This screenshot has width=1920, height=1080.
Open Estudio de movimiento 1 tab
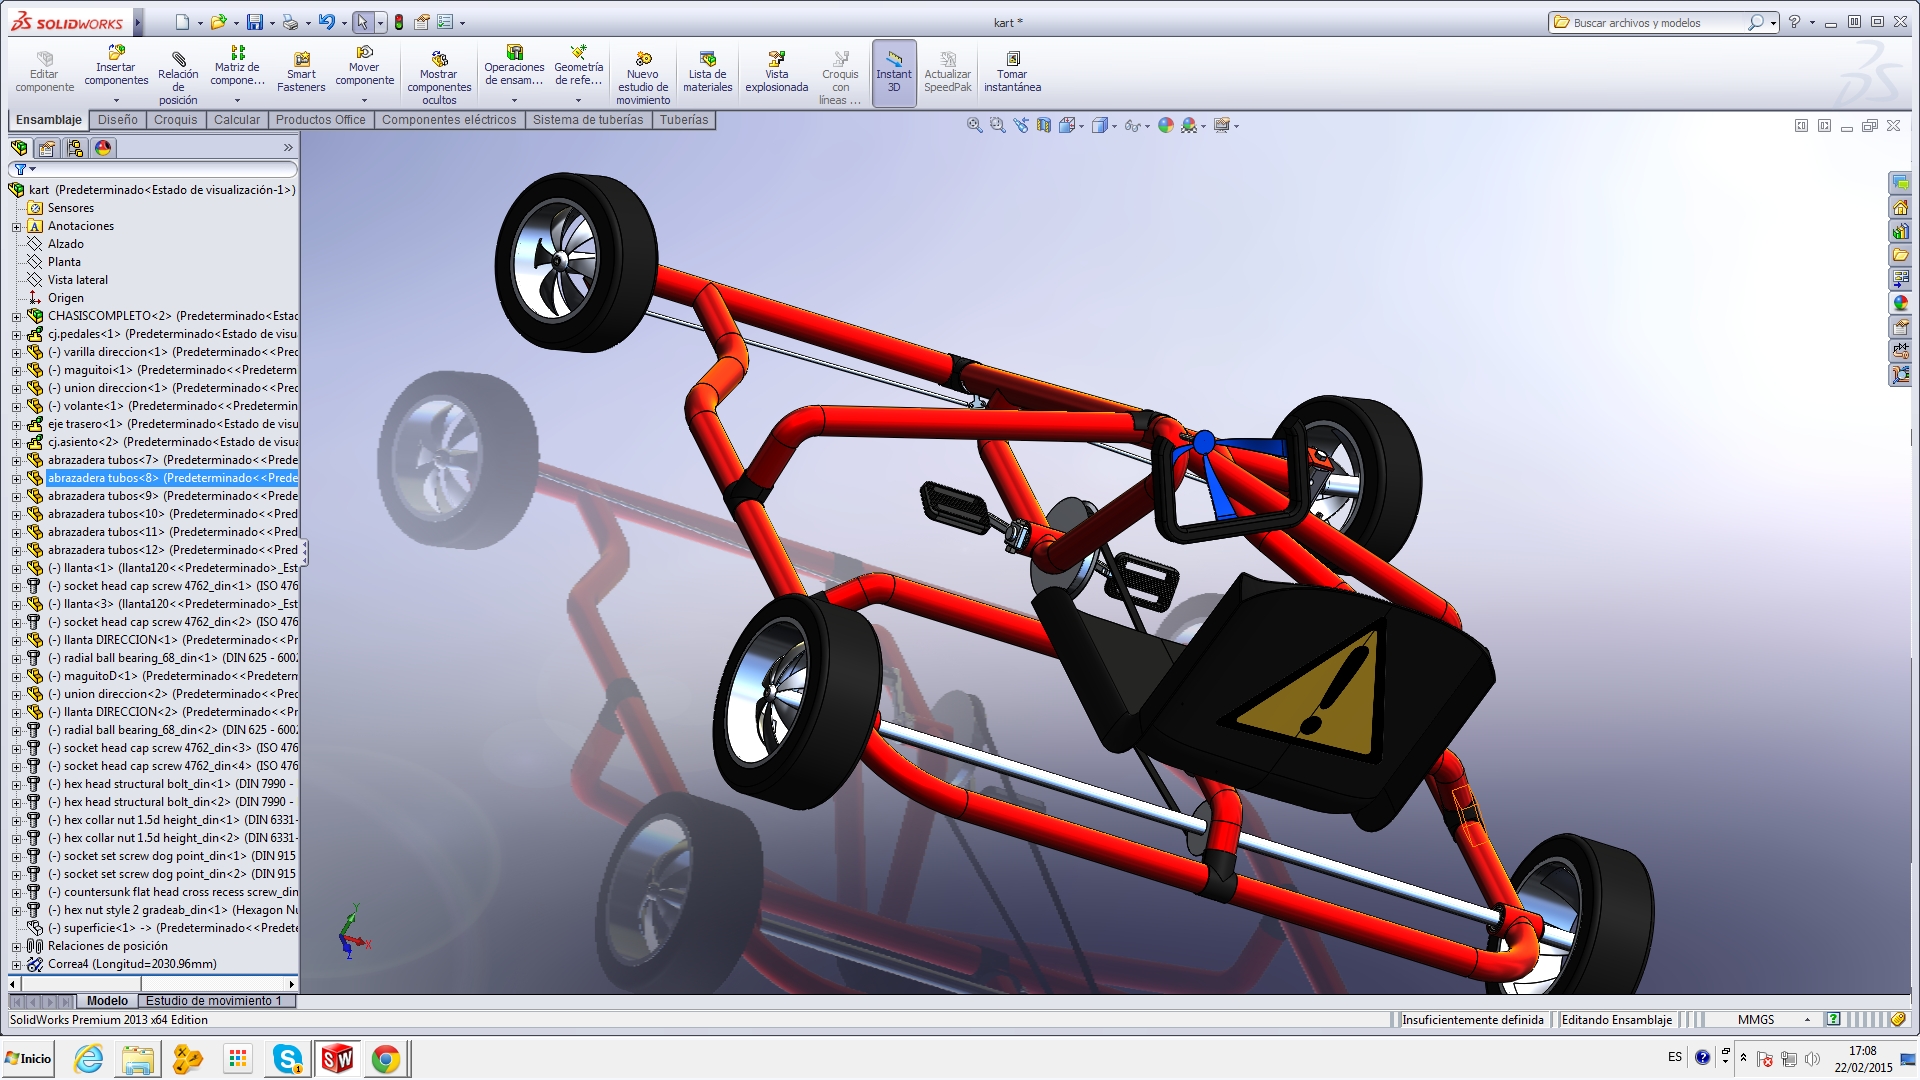pos(213,1001)
